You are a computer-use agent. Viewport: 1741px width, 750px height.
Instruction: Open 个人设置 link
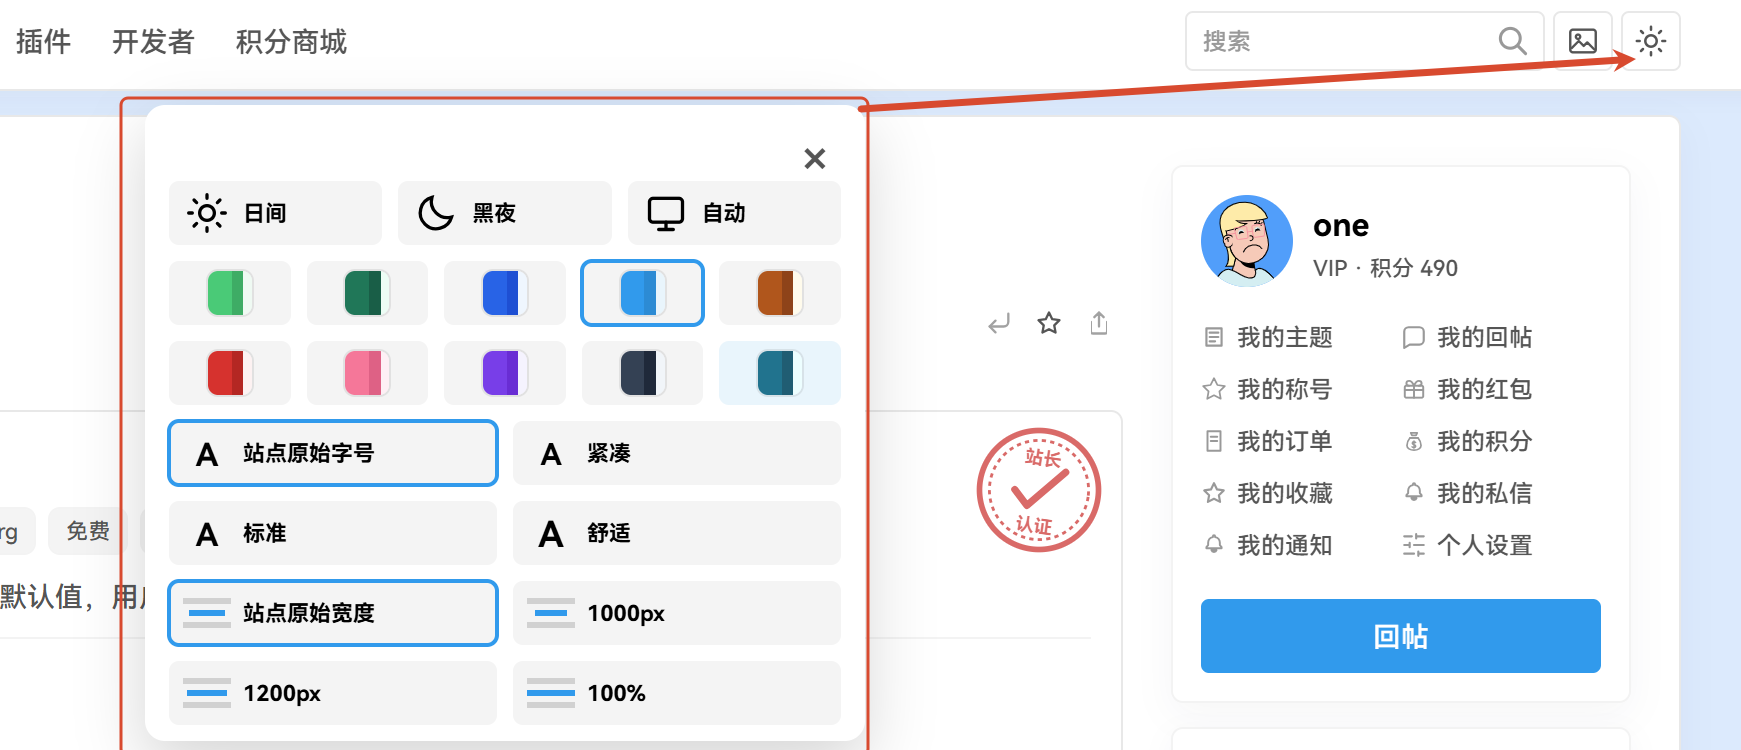pyautogui.click(x=1468, y=545)
